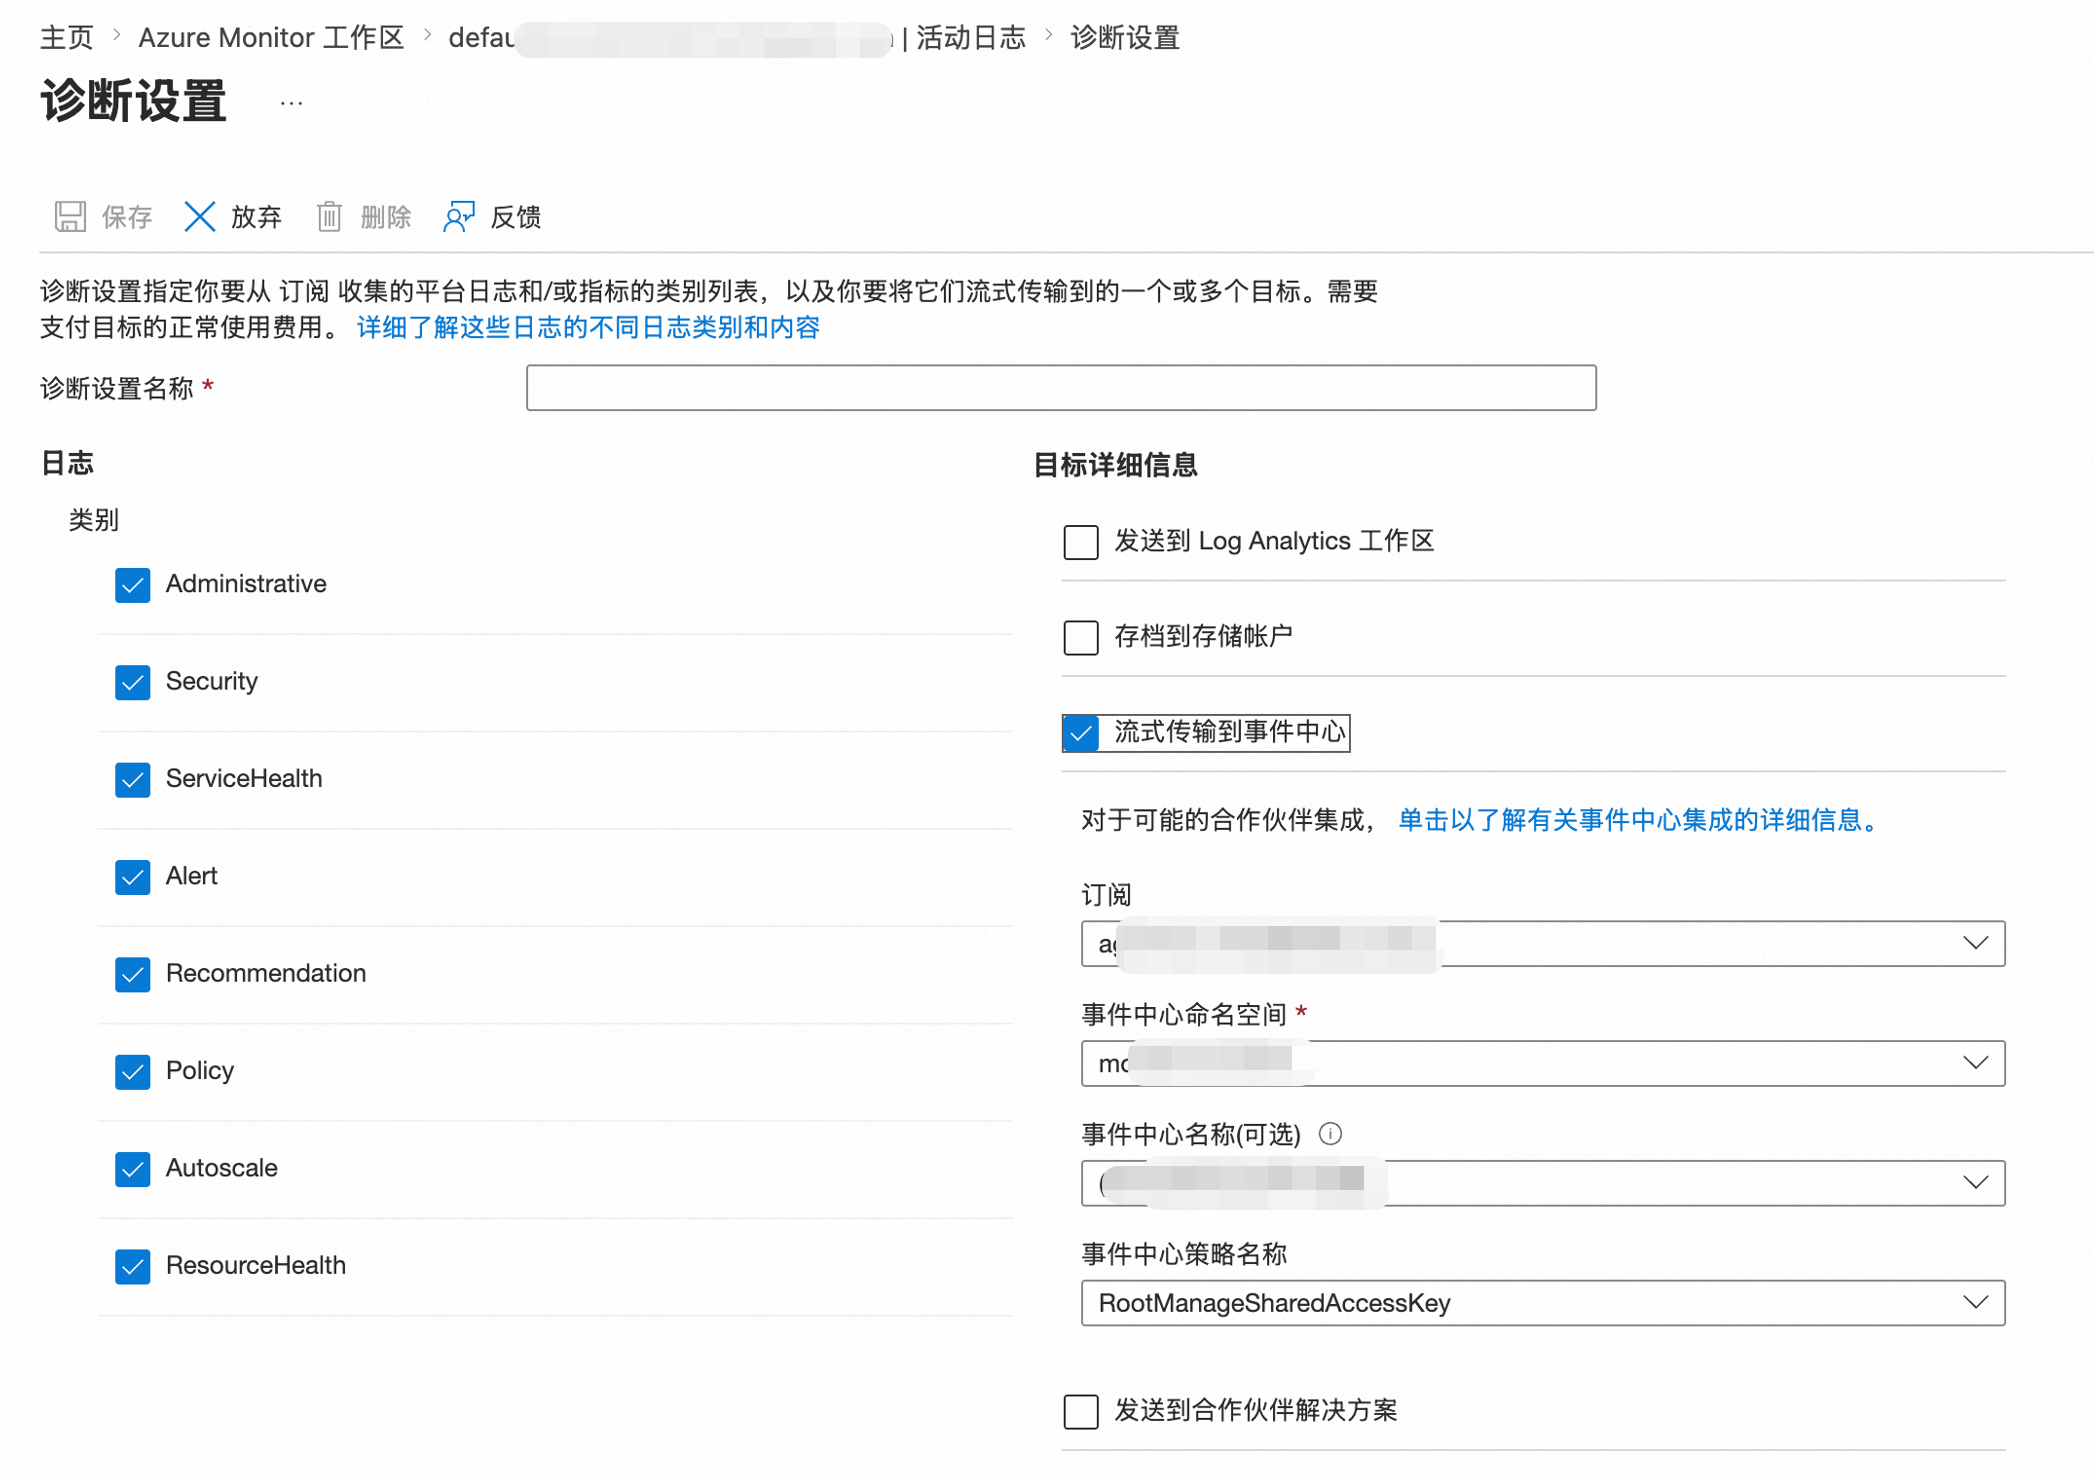
Task: Click the feedback (反馈) person icon
Action: 459,216
